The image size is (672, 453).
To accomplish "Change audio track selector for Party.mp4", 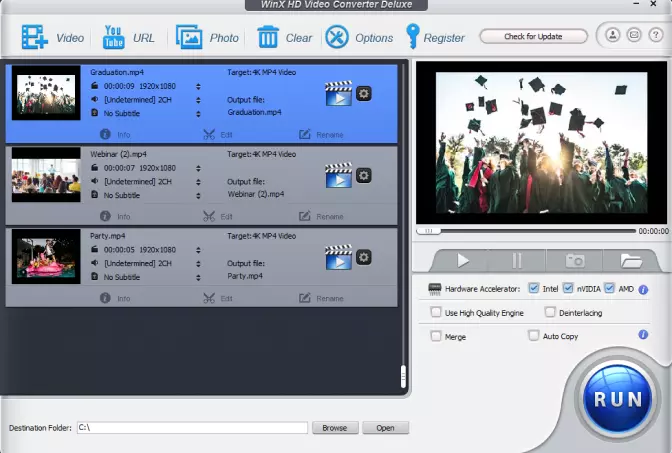I will tap(198, 264).
